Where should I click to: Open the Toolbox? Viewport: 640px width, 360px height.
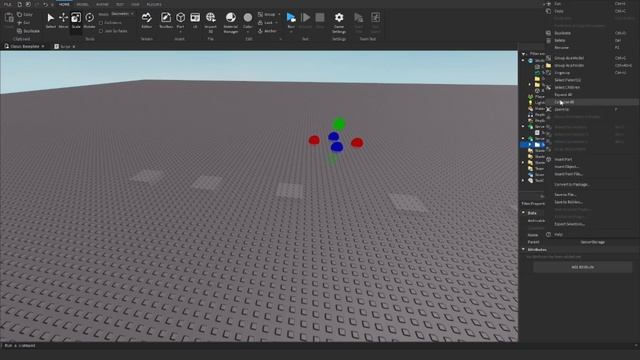pos(166,20)
